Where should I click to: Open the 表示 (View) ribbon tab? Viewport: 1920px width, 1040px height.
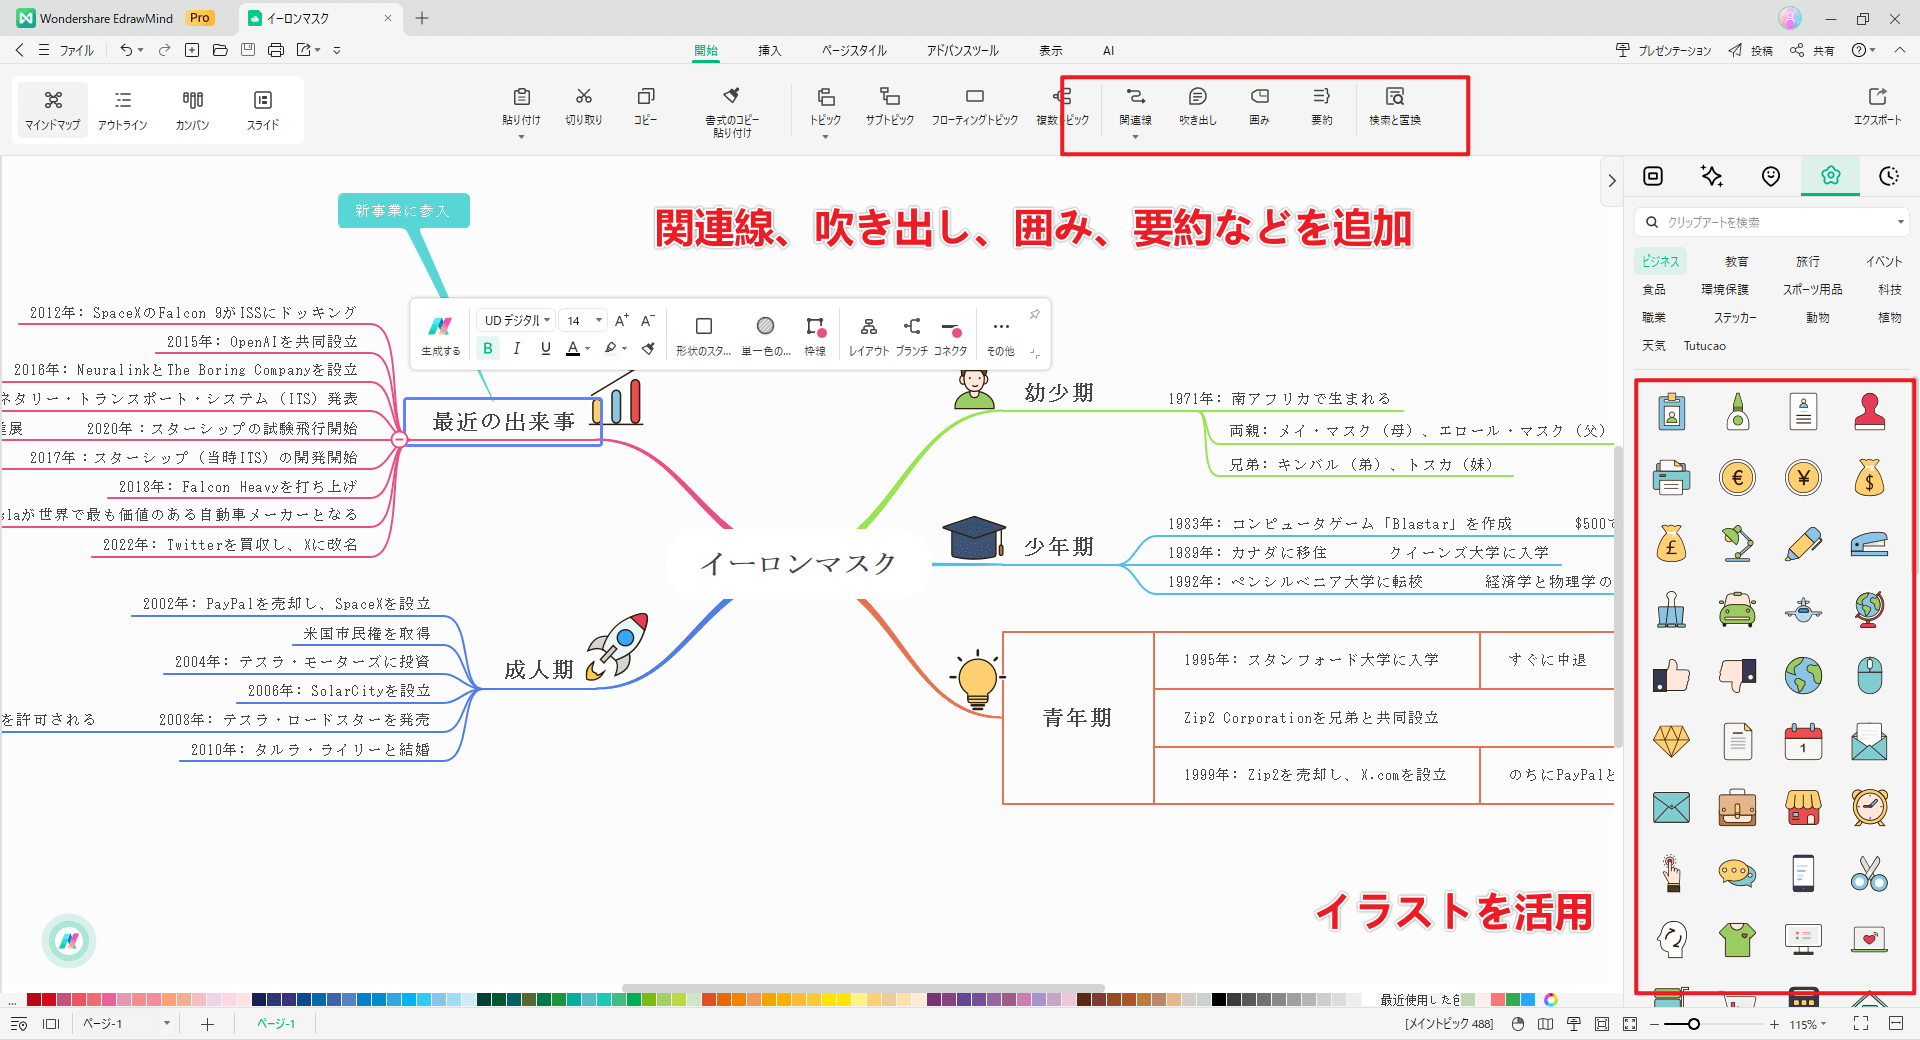tap(1050, 50)
